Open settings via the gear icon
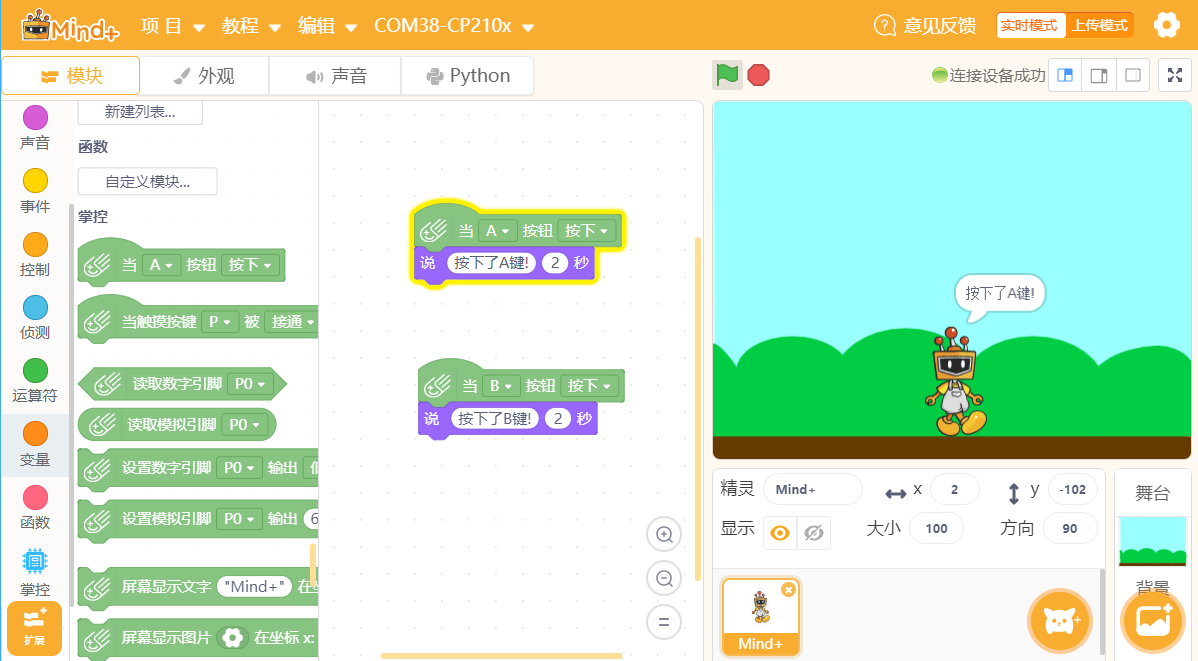The image size is (1198, 661). pyautogui.click(x=1167, y=25)
